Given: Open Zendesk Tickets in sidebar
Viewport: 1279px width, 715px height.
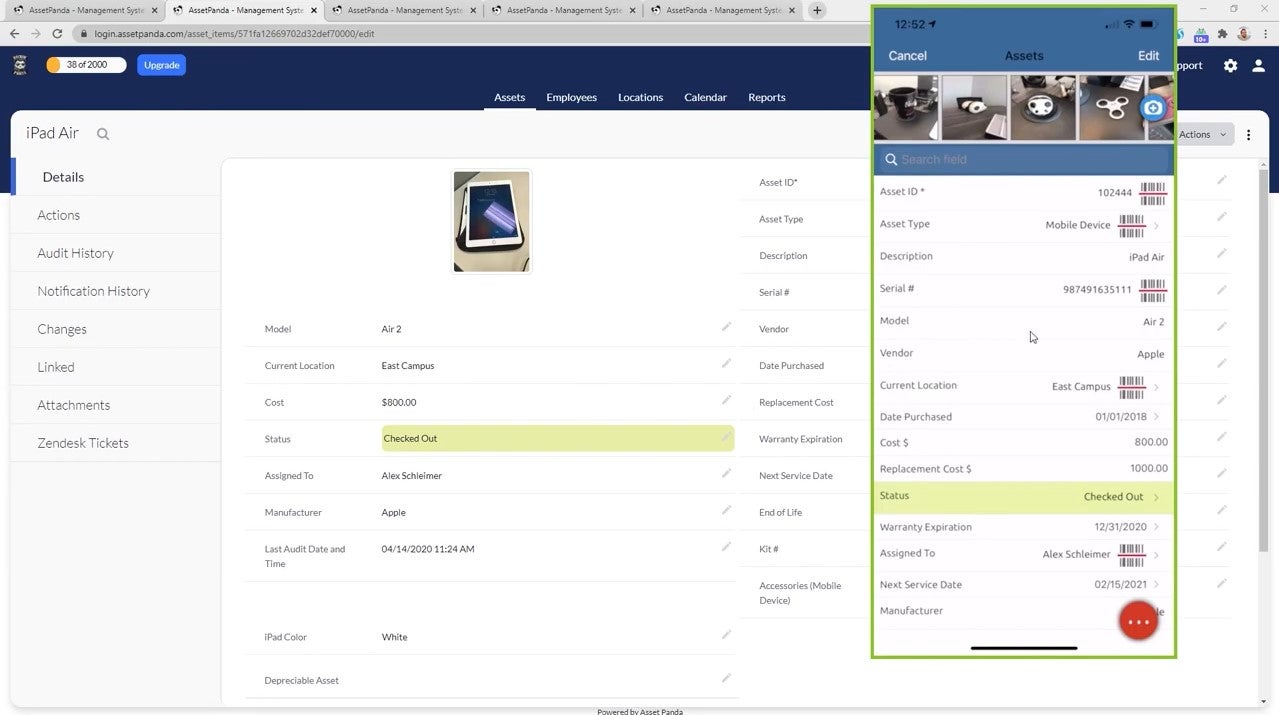Looking at the screenshot, I should (115, 443).
